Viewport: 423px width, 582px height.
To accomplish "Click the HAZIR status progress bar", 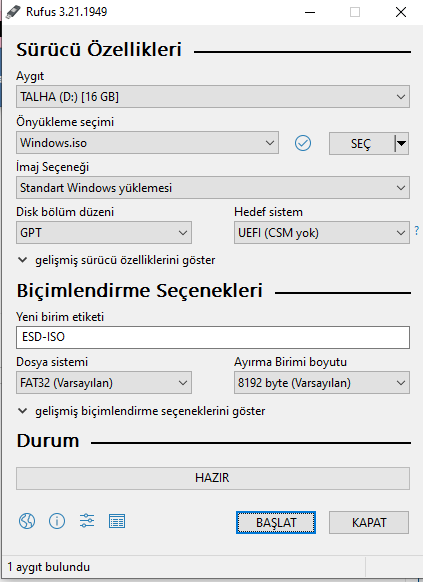I will click(213, 478).
